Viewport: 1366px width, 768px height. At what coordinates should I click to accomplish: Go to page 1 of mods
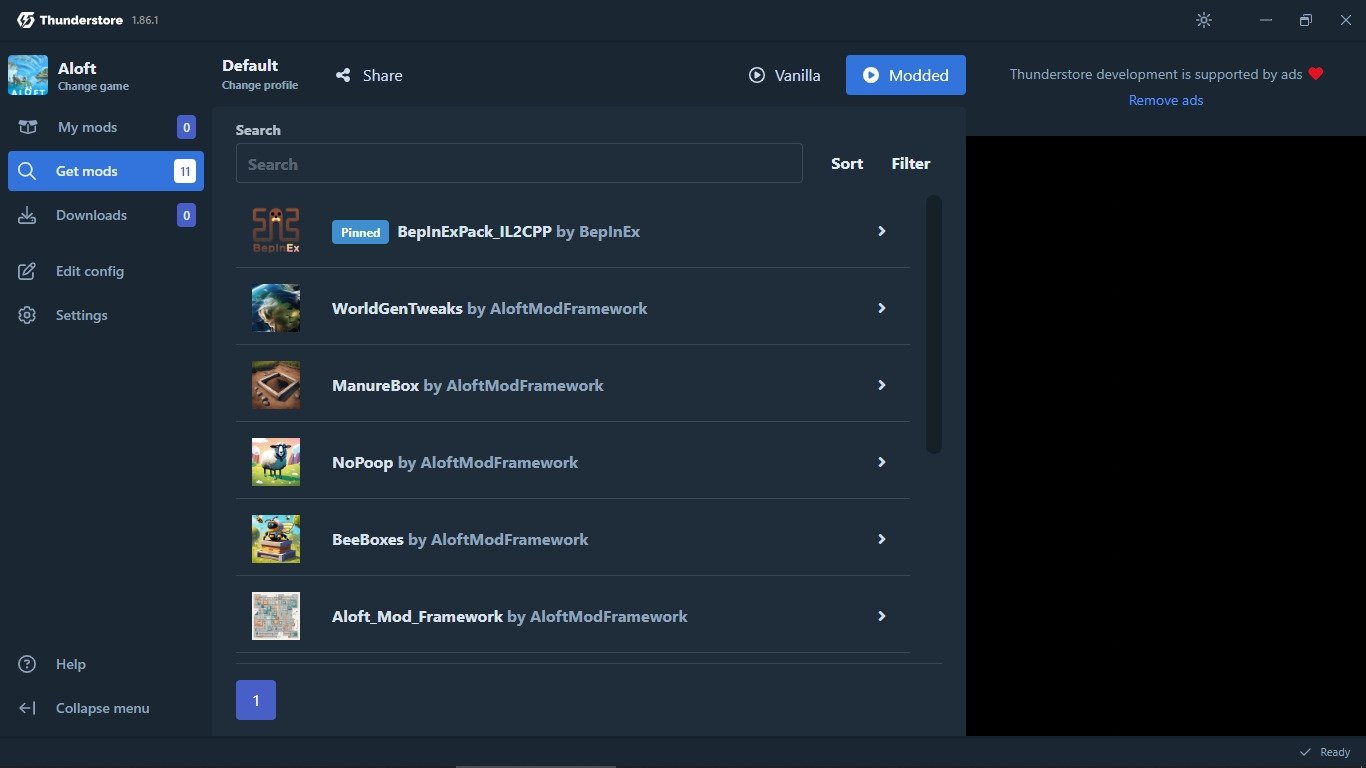point(256,700)
